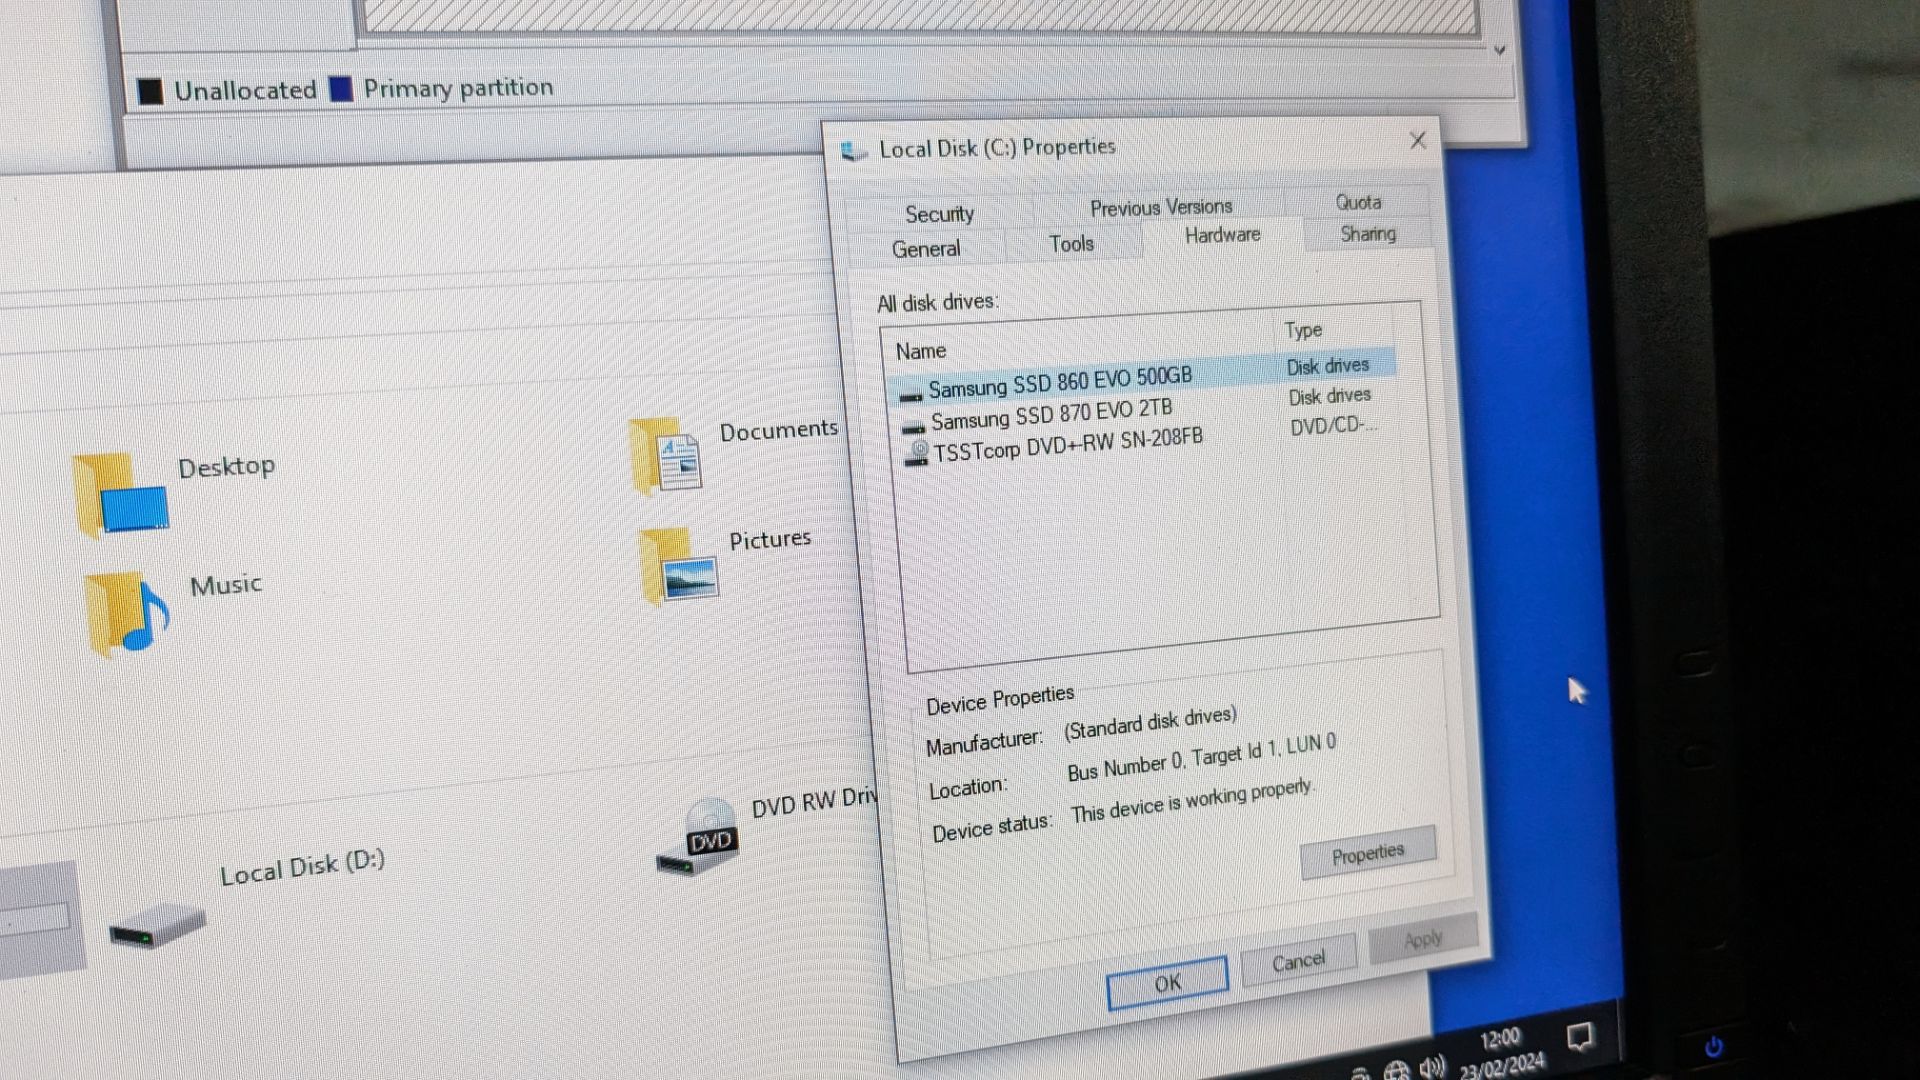Click the Desktop folder label
The width and height of the screenshot is (1920, 1080).
[x=226, y=466]
